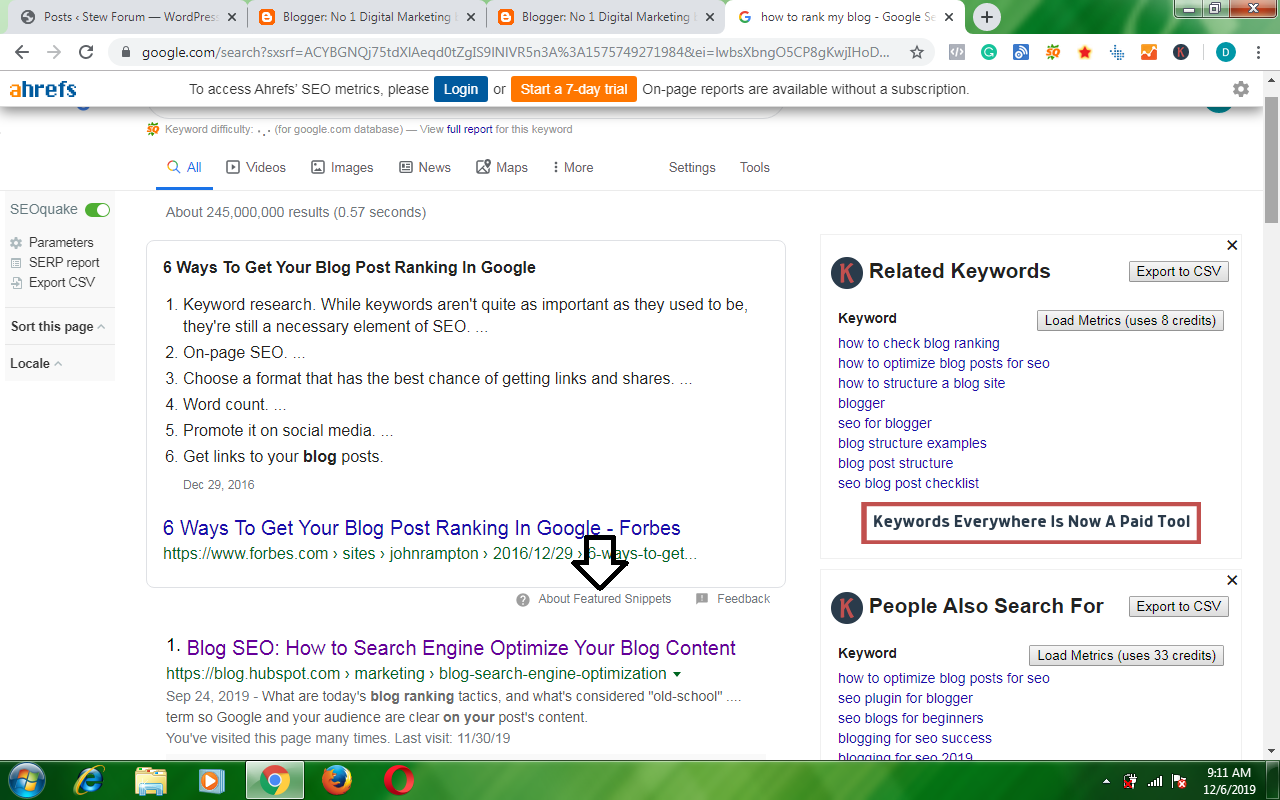This screenshot has width=1280, height=800.
Task: Click the Ahrefs logo
Action: coord(43,89)
